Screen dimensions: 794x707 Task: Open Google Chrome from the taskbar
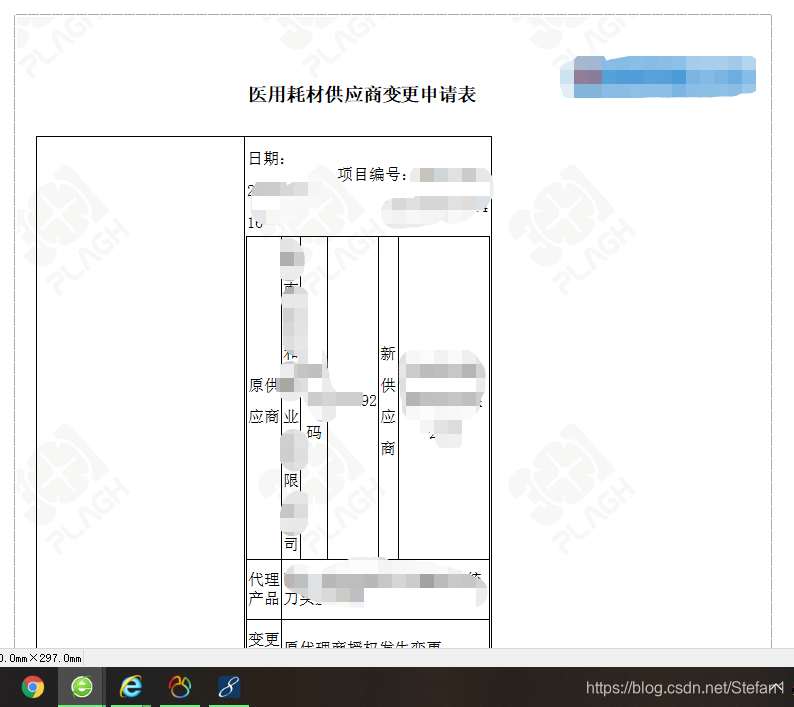click(x=33, y=687)
